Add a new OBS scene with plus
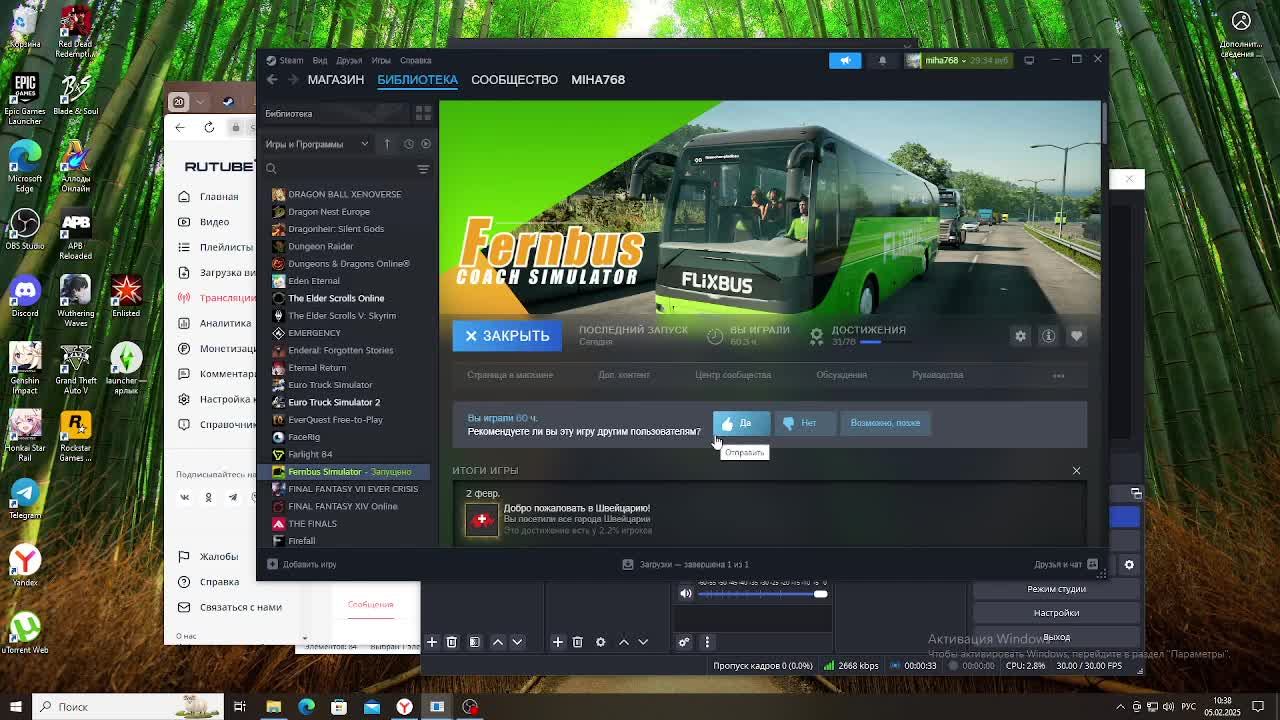Image resolution: width=1280 pixels, height=720 pixels. tap(432, 642)
